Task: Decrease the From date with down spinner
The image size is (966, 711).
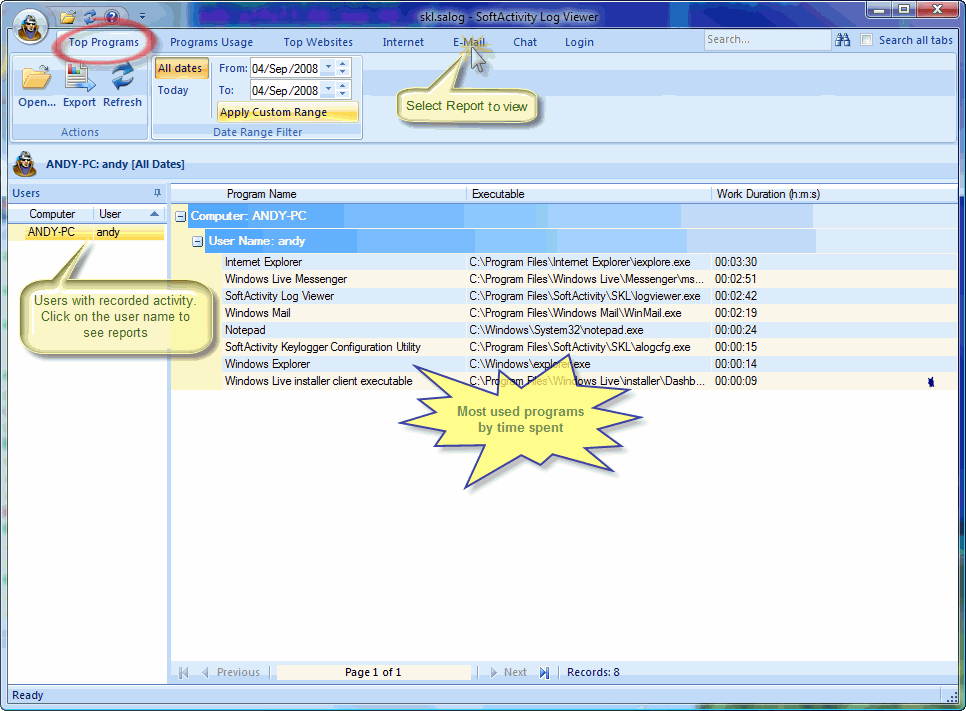Action: click(x=343, y=72)
